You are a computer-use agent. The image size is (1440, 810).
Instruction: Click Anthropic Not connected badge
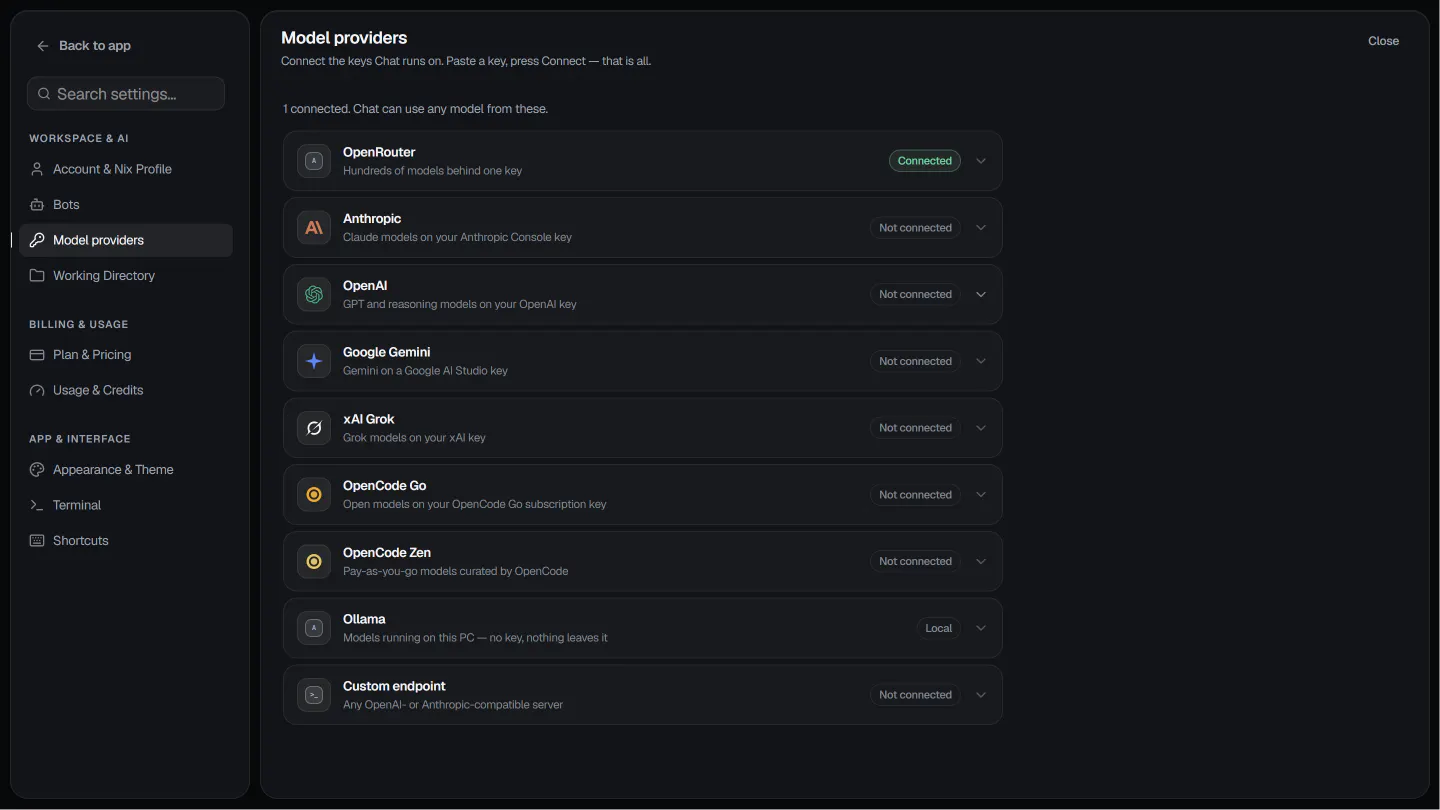click(915, 228)
